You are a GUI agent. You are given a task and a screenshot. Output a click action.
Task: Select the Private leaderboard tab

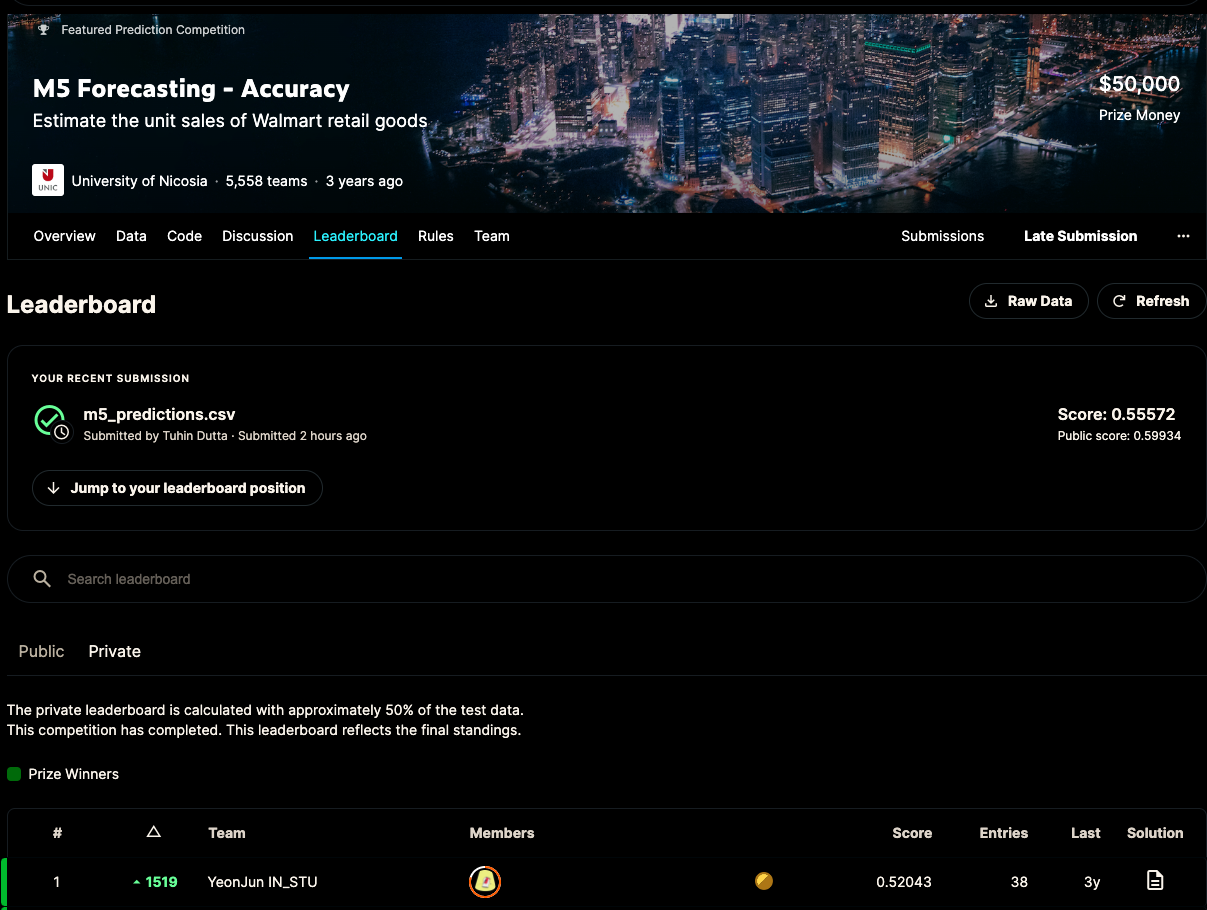tap(115, 651)
